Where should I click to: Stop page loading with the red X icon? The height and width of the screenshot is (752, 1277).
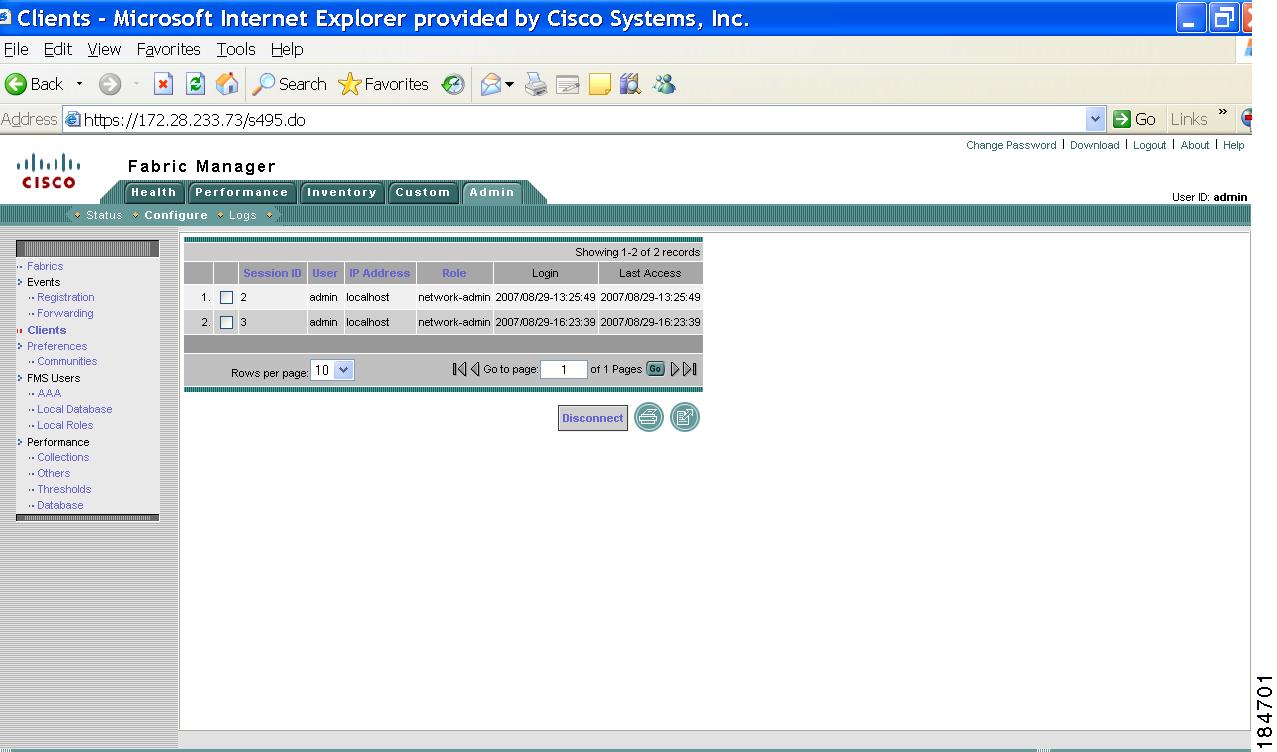pyautogui.click(x=164, y=85)
